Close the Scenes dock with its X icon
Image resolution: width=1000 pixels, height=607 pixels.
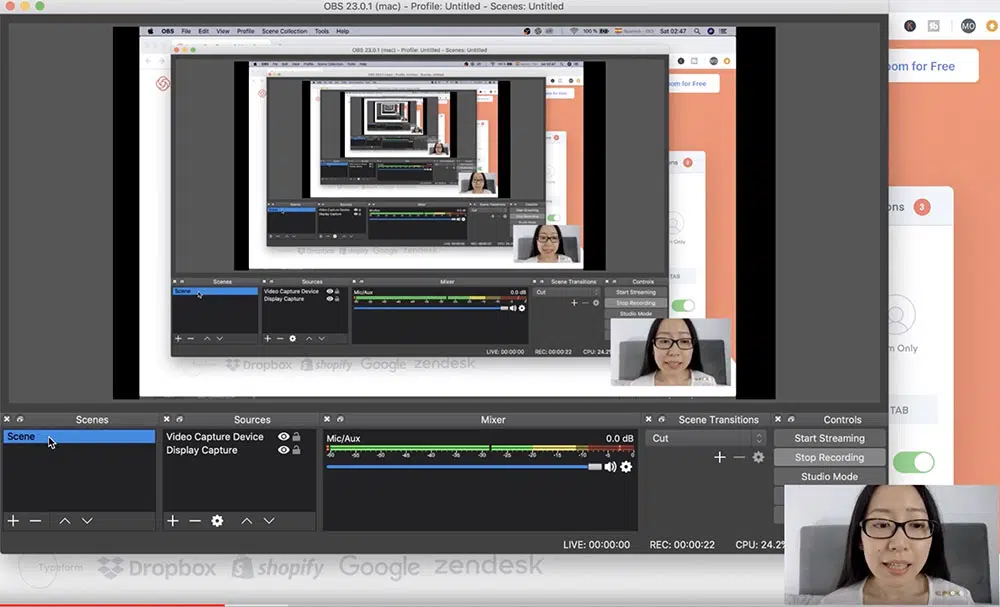tap(7, 419)
